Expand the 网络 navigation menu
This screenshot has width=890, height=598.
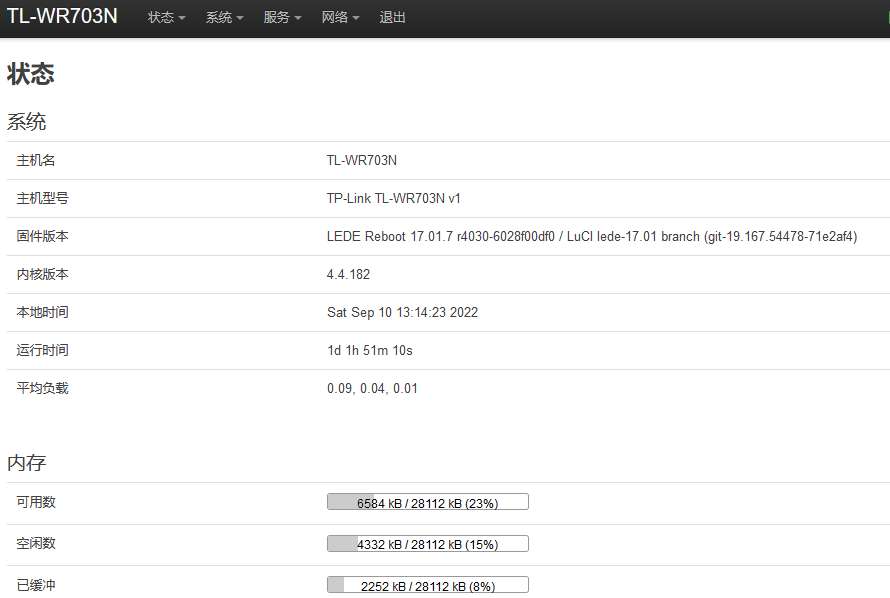pyautogui.click(x=340, y=18)
